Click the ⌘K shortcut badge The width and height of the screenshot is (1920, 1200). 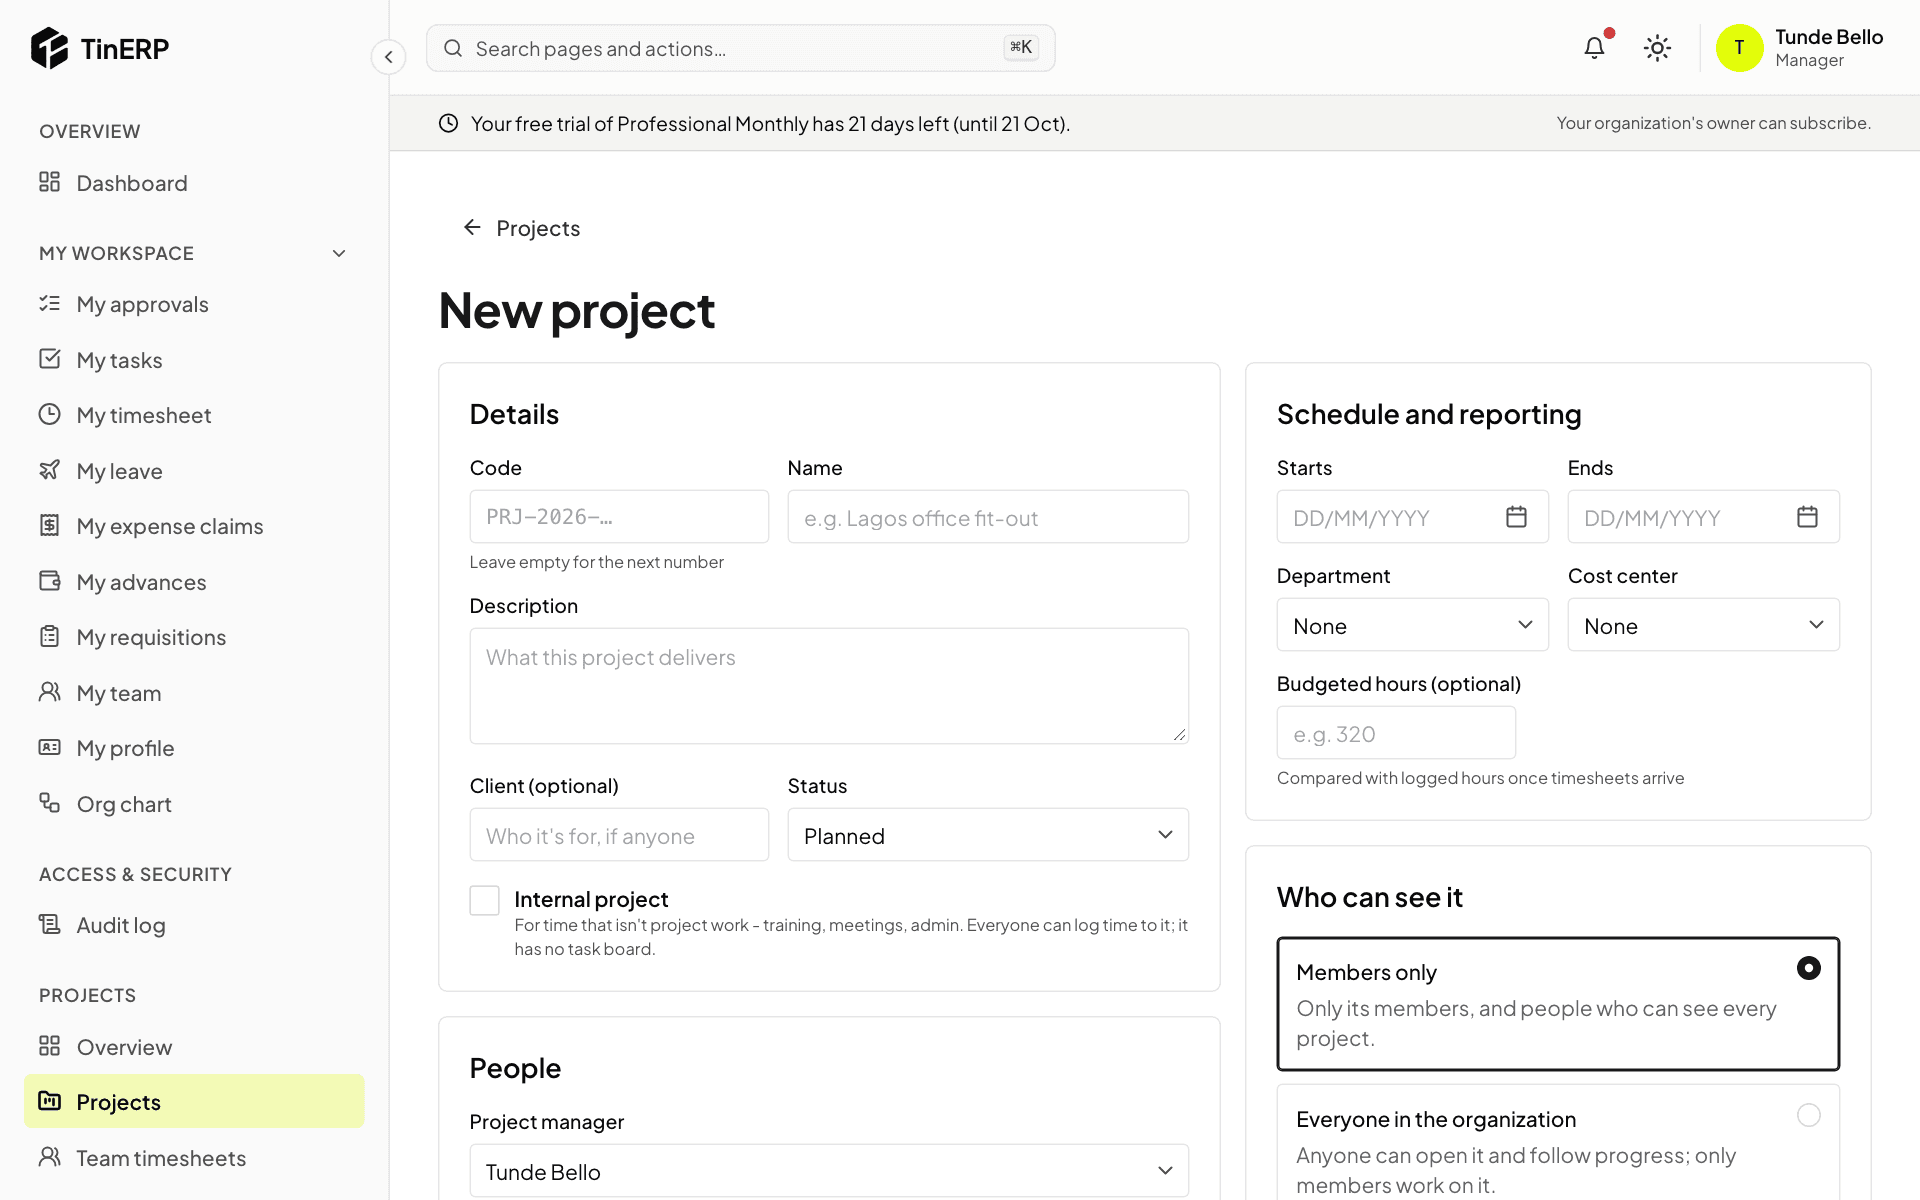tap(1021, 47)
